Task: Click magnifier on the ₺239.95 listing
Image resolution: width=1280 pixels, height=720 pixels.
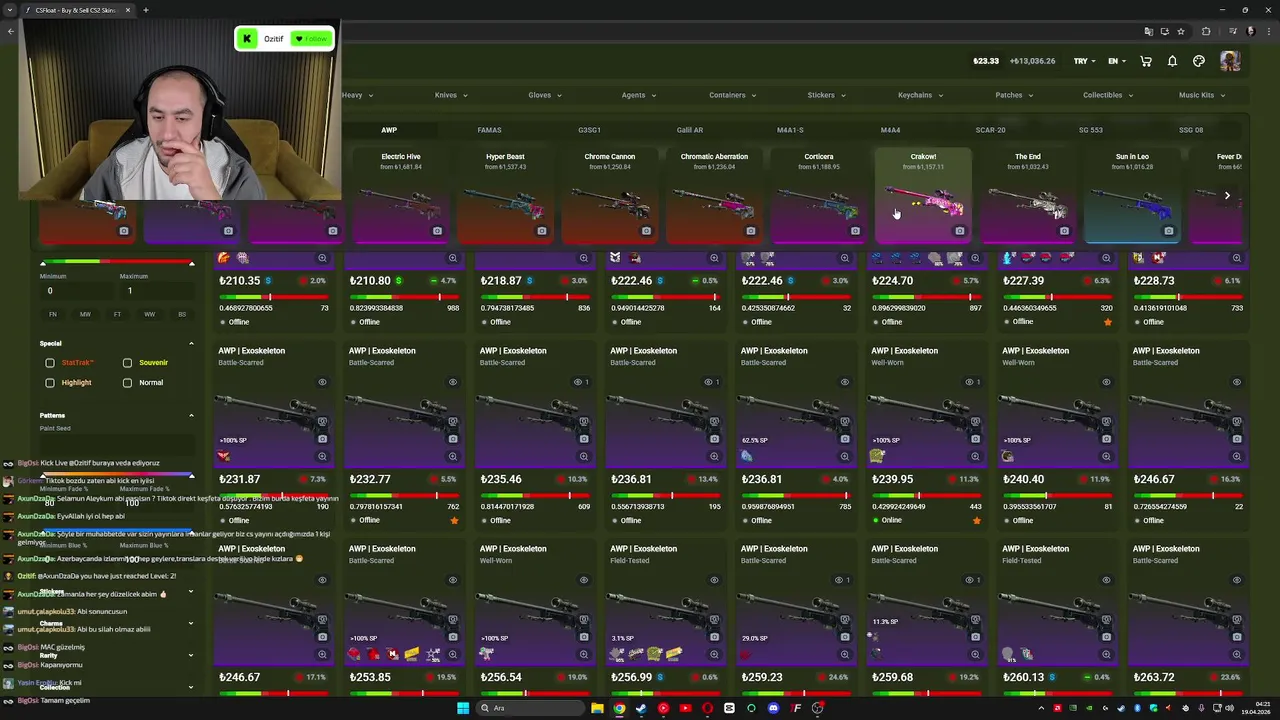Action: coord(975,456)
